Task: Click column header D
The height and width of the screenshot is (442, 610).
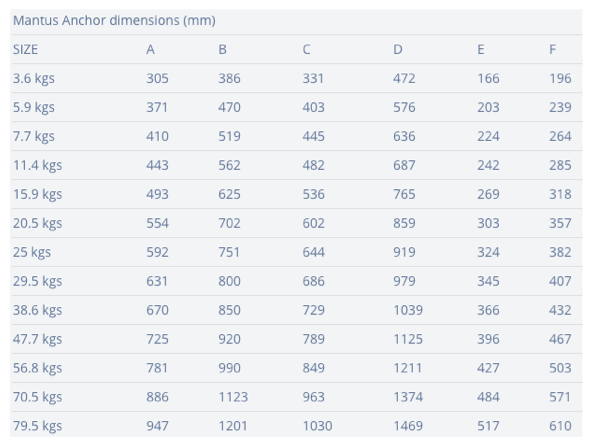Action: coord(398,49)
